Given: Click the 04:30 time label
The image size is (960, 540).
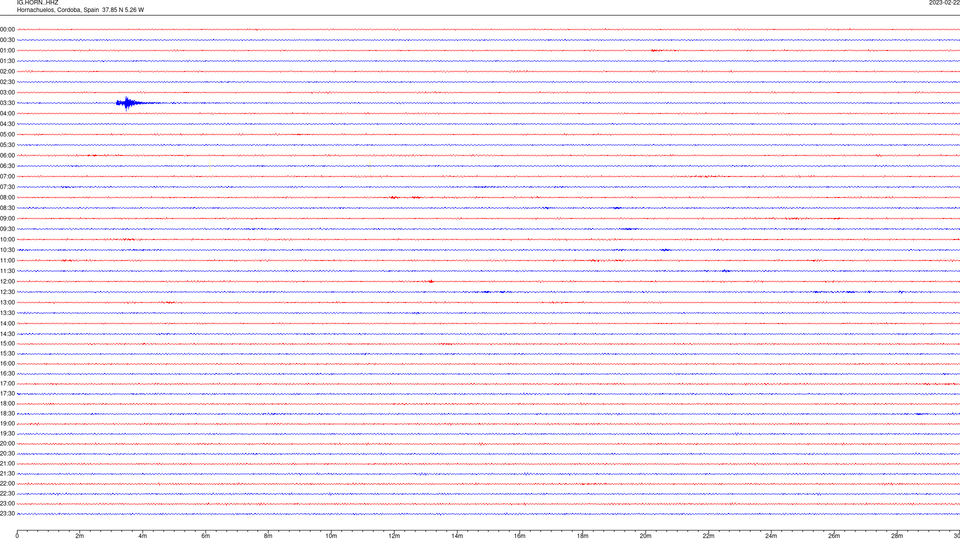Looking at the screenshot, I should pyautogui.click(x=7, y=124).
